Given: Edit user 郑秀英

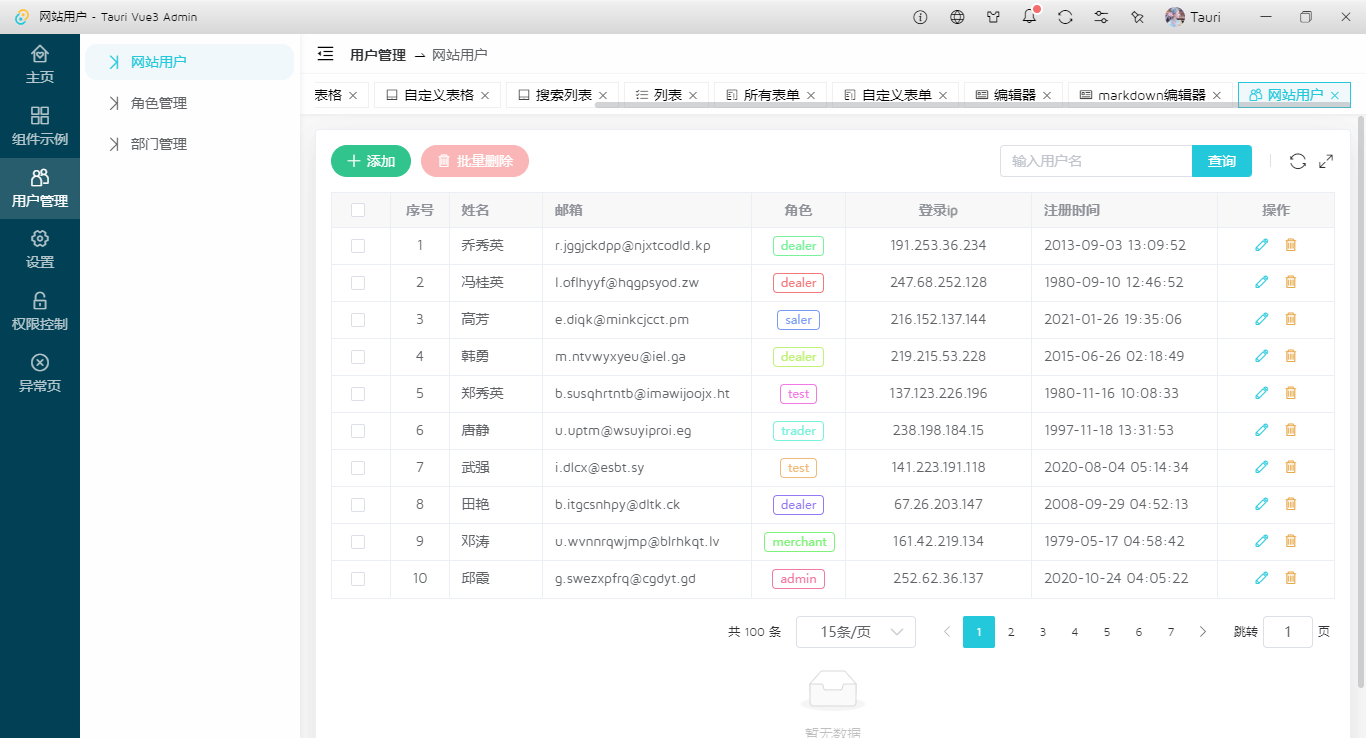Looking at the screenshot, I should click(1262, 393).
